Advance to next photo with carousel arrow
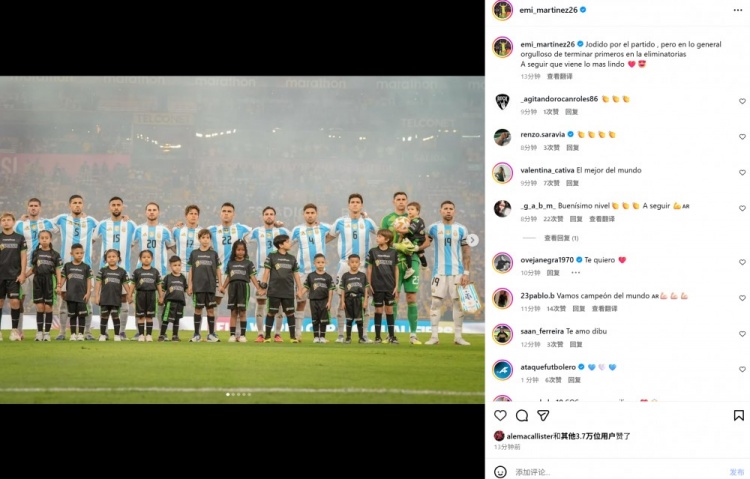Screen dimensions: 750x479 [473, 240]
